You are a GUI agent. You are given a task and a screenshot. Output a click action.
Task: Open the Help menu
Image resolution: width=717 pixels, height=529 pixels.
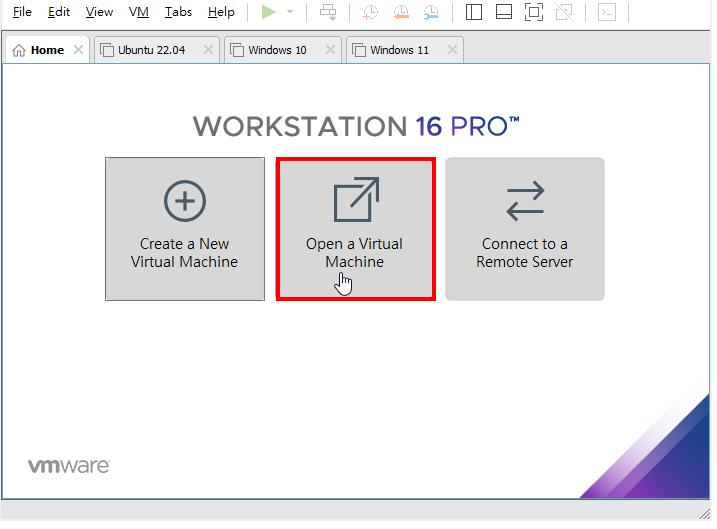(x=221, y=12)
